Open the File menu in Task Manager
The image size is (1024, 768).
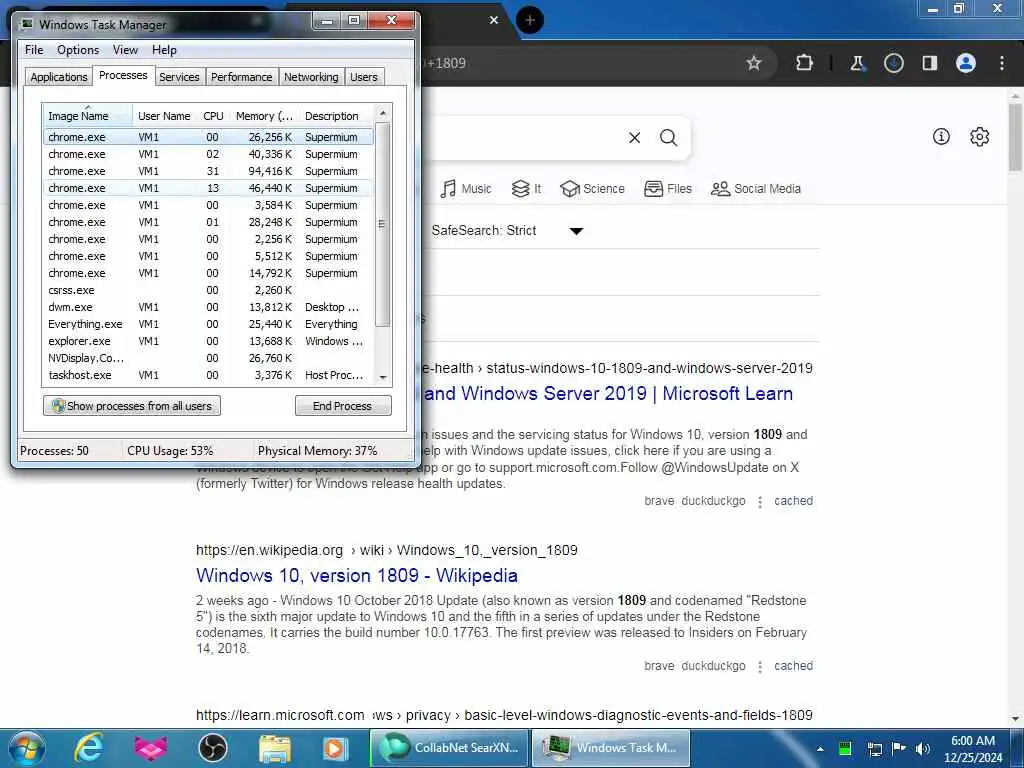[34, 50]
